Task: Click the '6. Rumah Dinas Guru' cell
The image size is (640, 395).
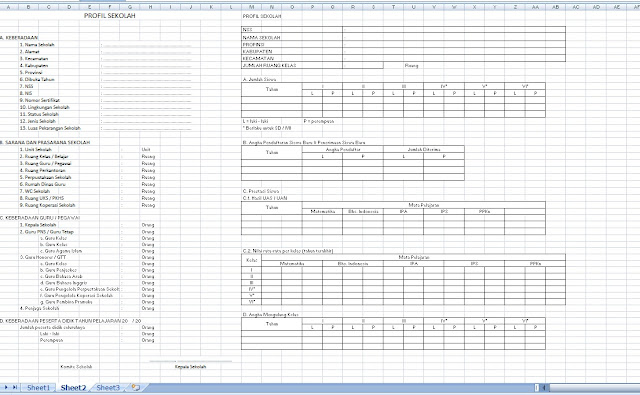Action: click(x=42, y=184)
